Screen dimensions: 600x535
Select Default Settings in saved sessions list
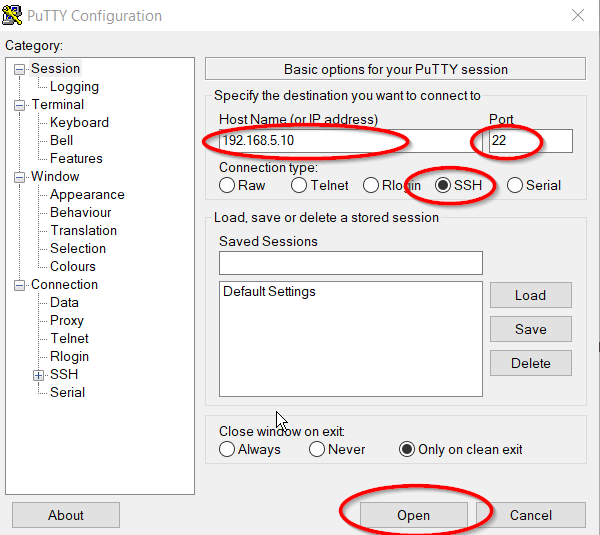(269, 292)
